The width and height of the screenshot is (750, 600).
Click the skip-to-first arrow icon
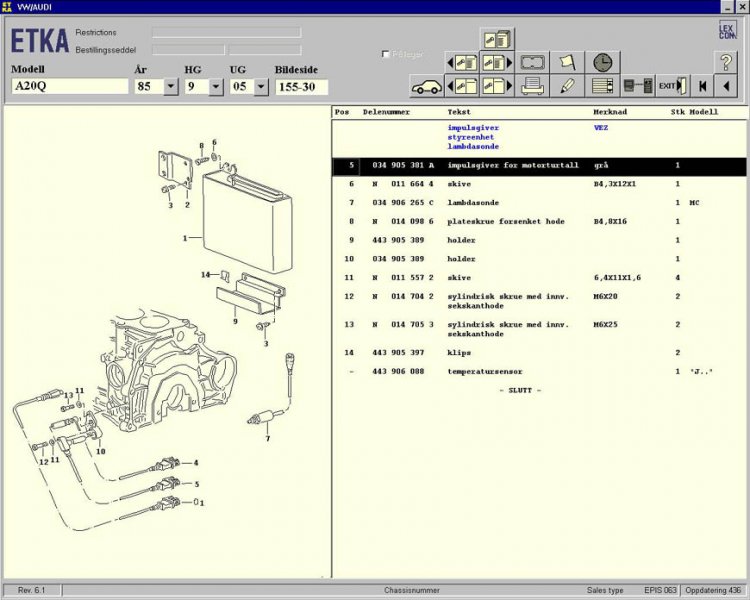pos(703,86)
